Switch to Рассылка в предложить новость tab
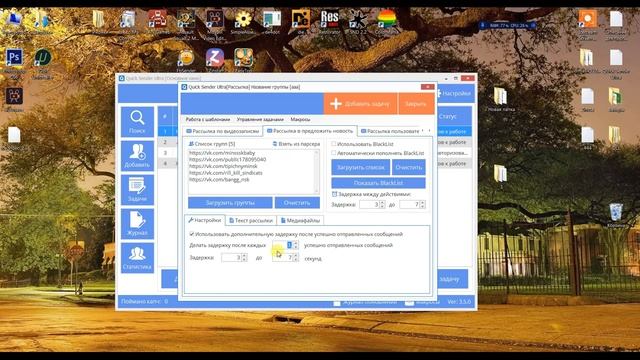Image resolution: width=640 pixels, height=360 pixels. point(310,131)
